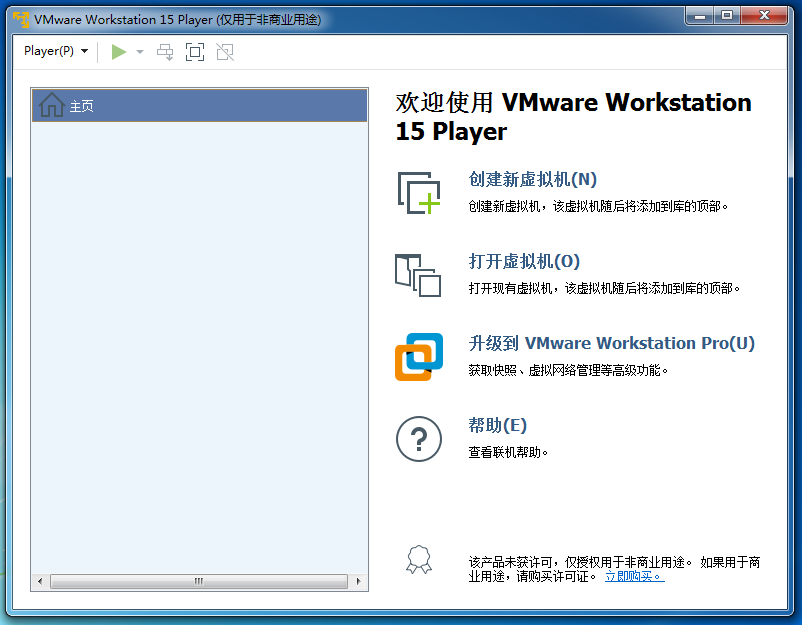Open the Player(P) menu
The width and height of the screenshot is (802, 625).
coord(56,51)
